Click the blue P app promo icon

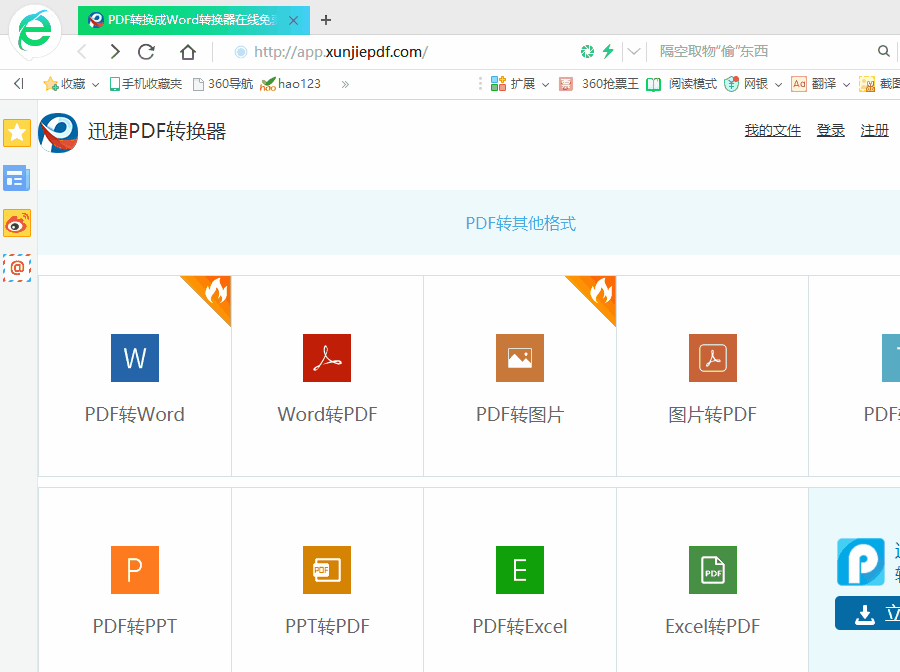point(860,562)
